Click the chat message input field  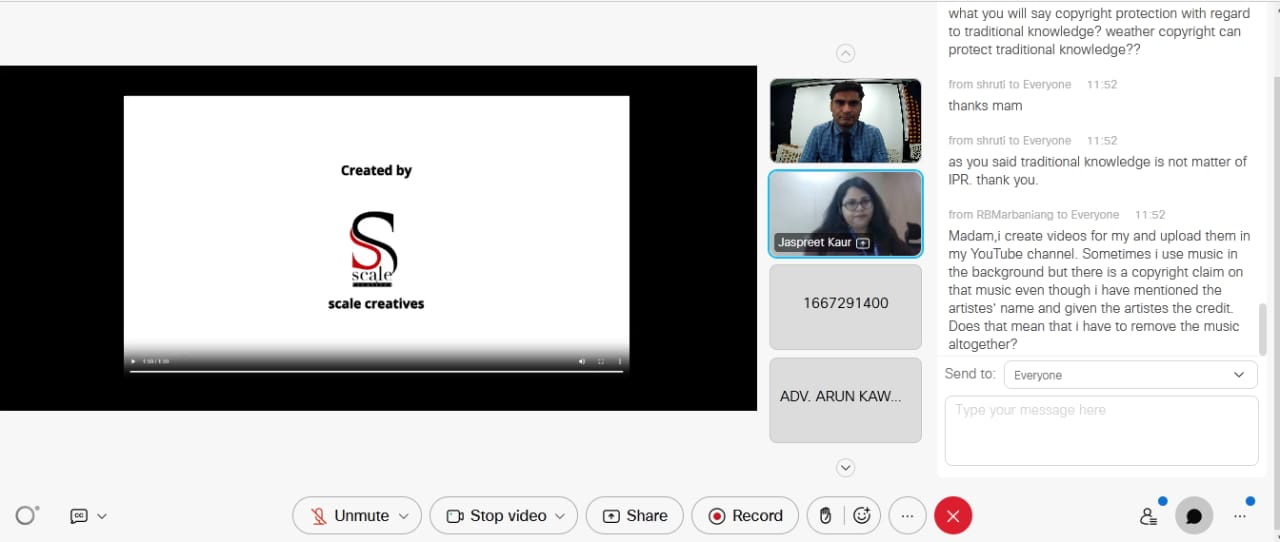pos(1101,430)
